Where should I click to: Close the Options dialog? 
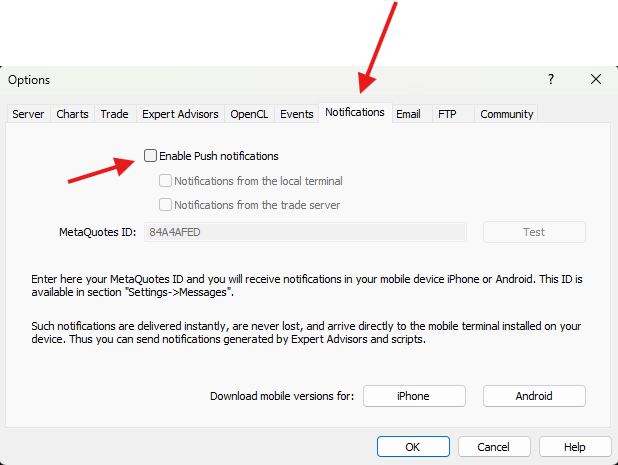596,79
